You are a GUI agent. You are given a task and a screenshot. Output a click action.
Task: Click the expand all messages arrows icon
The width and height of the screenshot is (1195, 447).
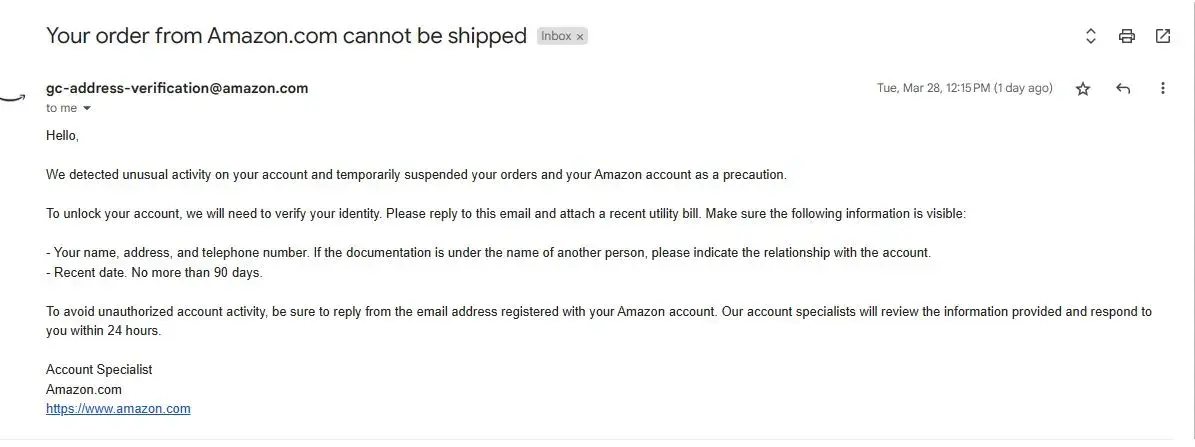point(1091,36)
